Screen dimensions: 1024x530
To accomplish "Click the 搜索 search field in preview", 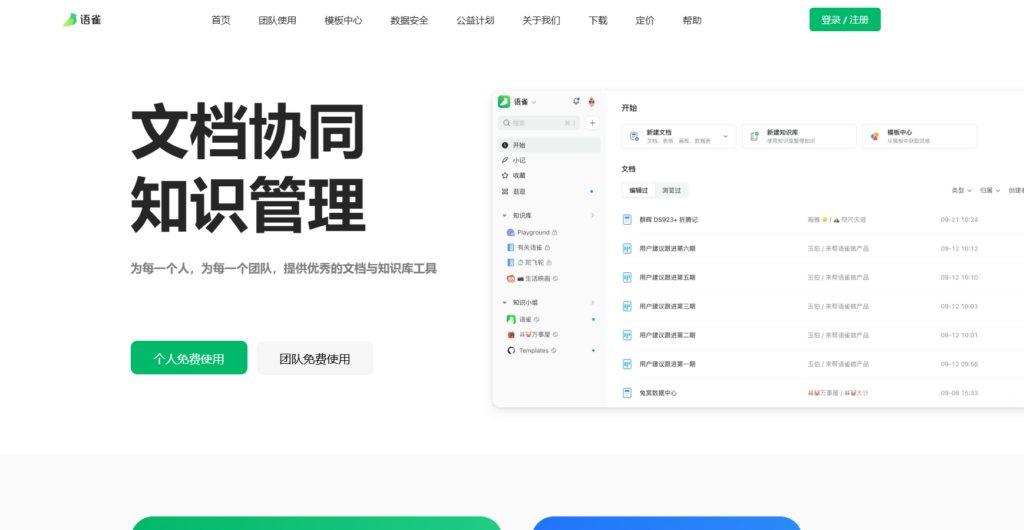I will (539, 123).
